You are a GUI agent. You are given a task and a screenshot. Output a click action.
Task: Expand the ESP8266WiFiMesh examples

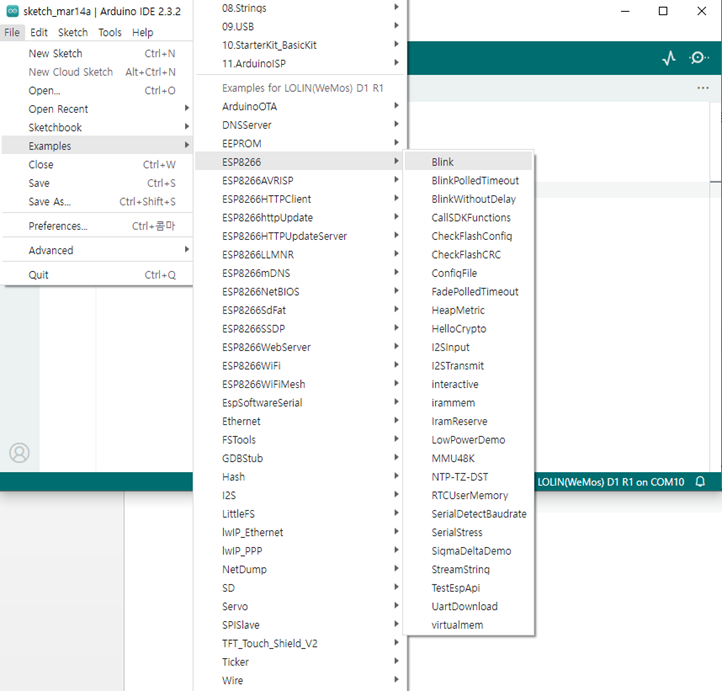click(x=300, y=384)
